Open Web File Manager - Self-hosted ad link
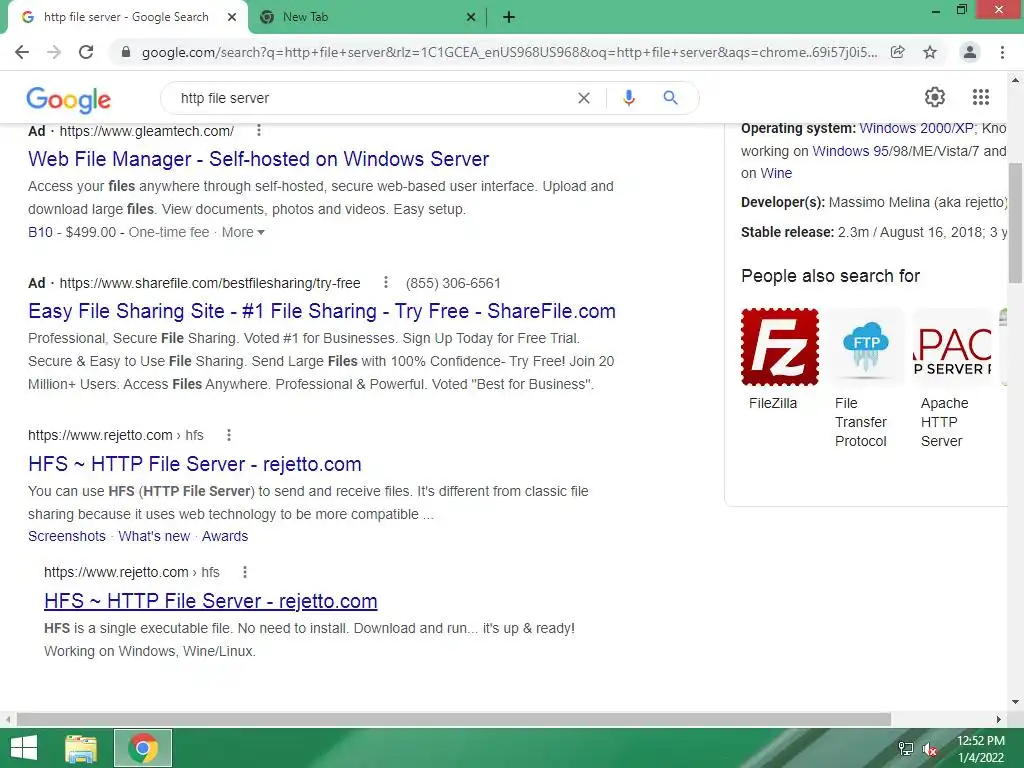This screenshot has width=1024, height=768. (x=259, y=159)
